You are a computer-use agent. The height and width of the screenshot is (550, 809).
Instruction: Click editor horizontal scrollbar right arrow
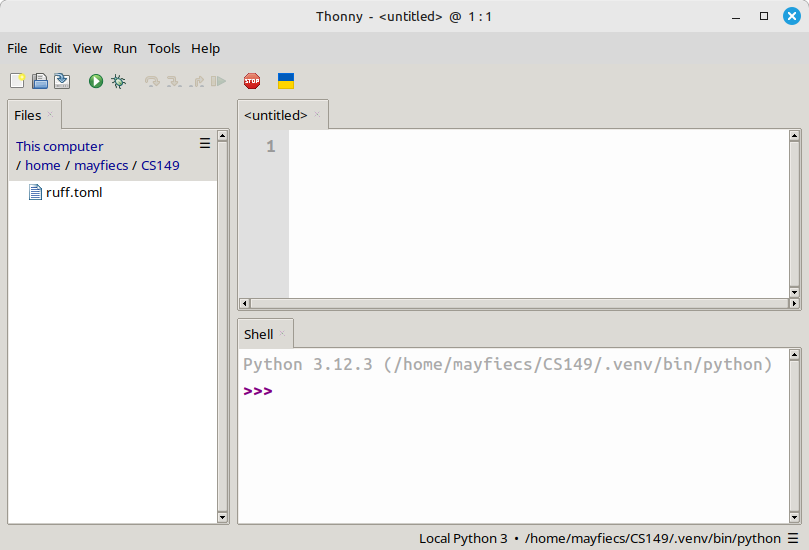click(x=795, y=303)
